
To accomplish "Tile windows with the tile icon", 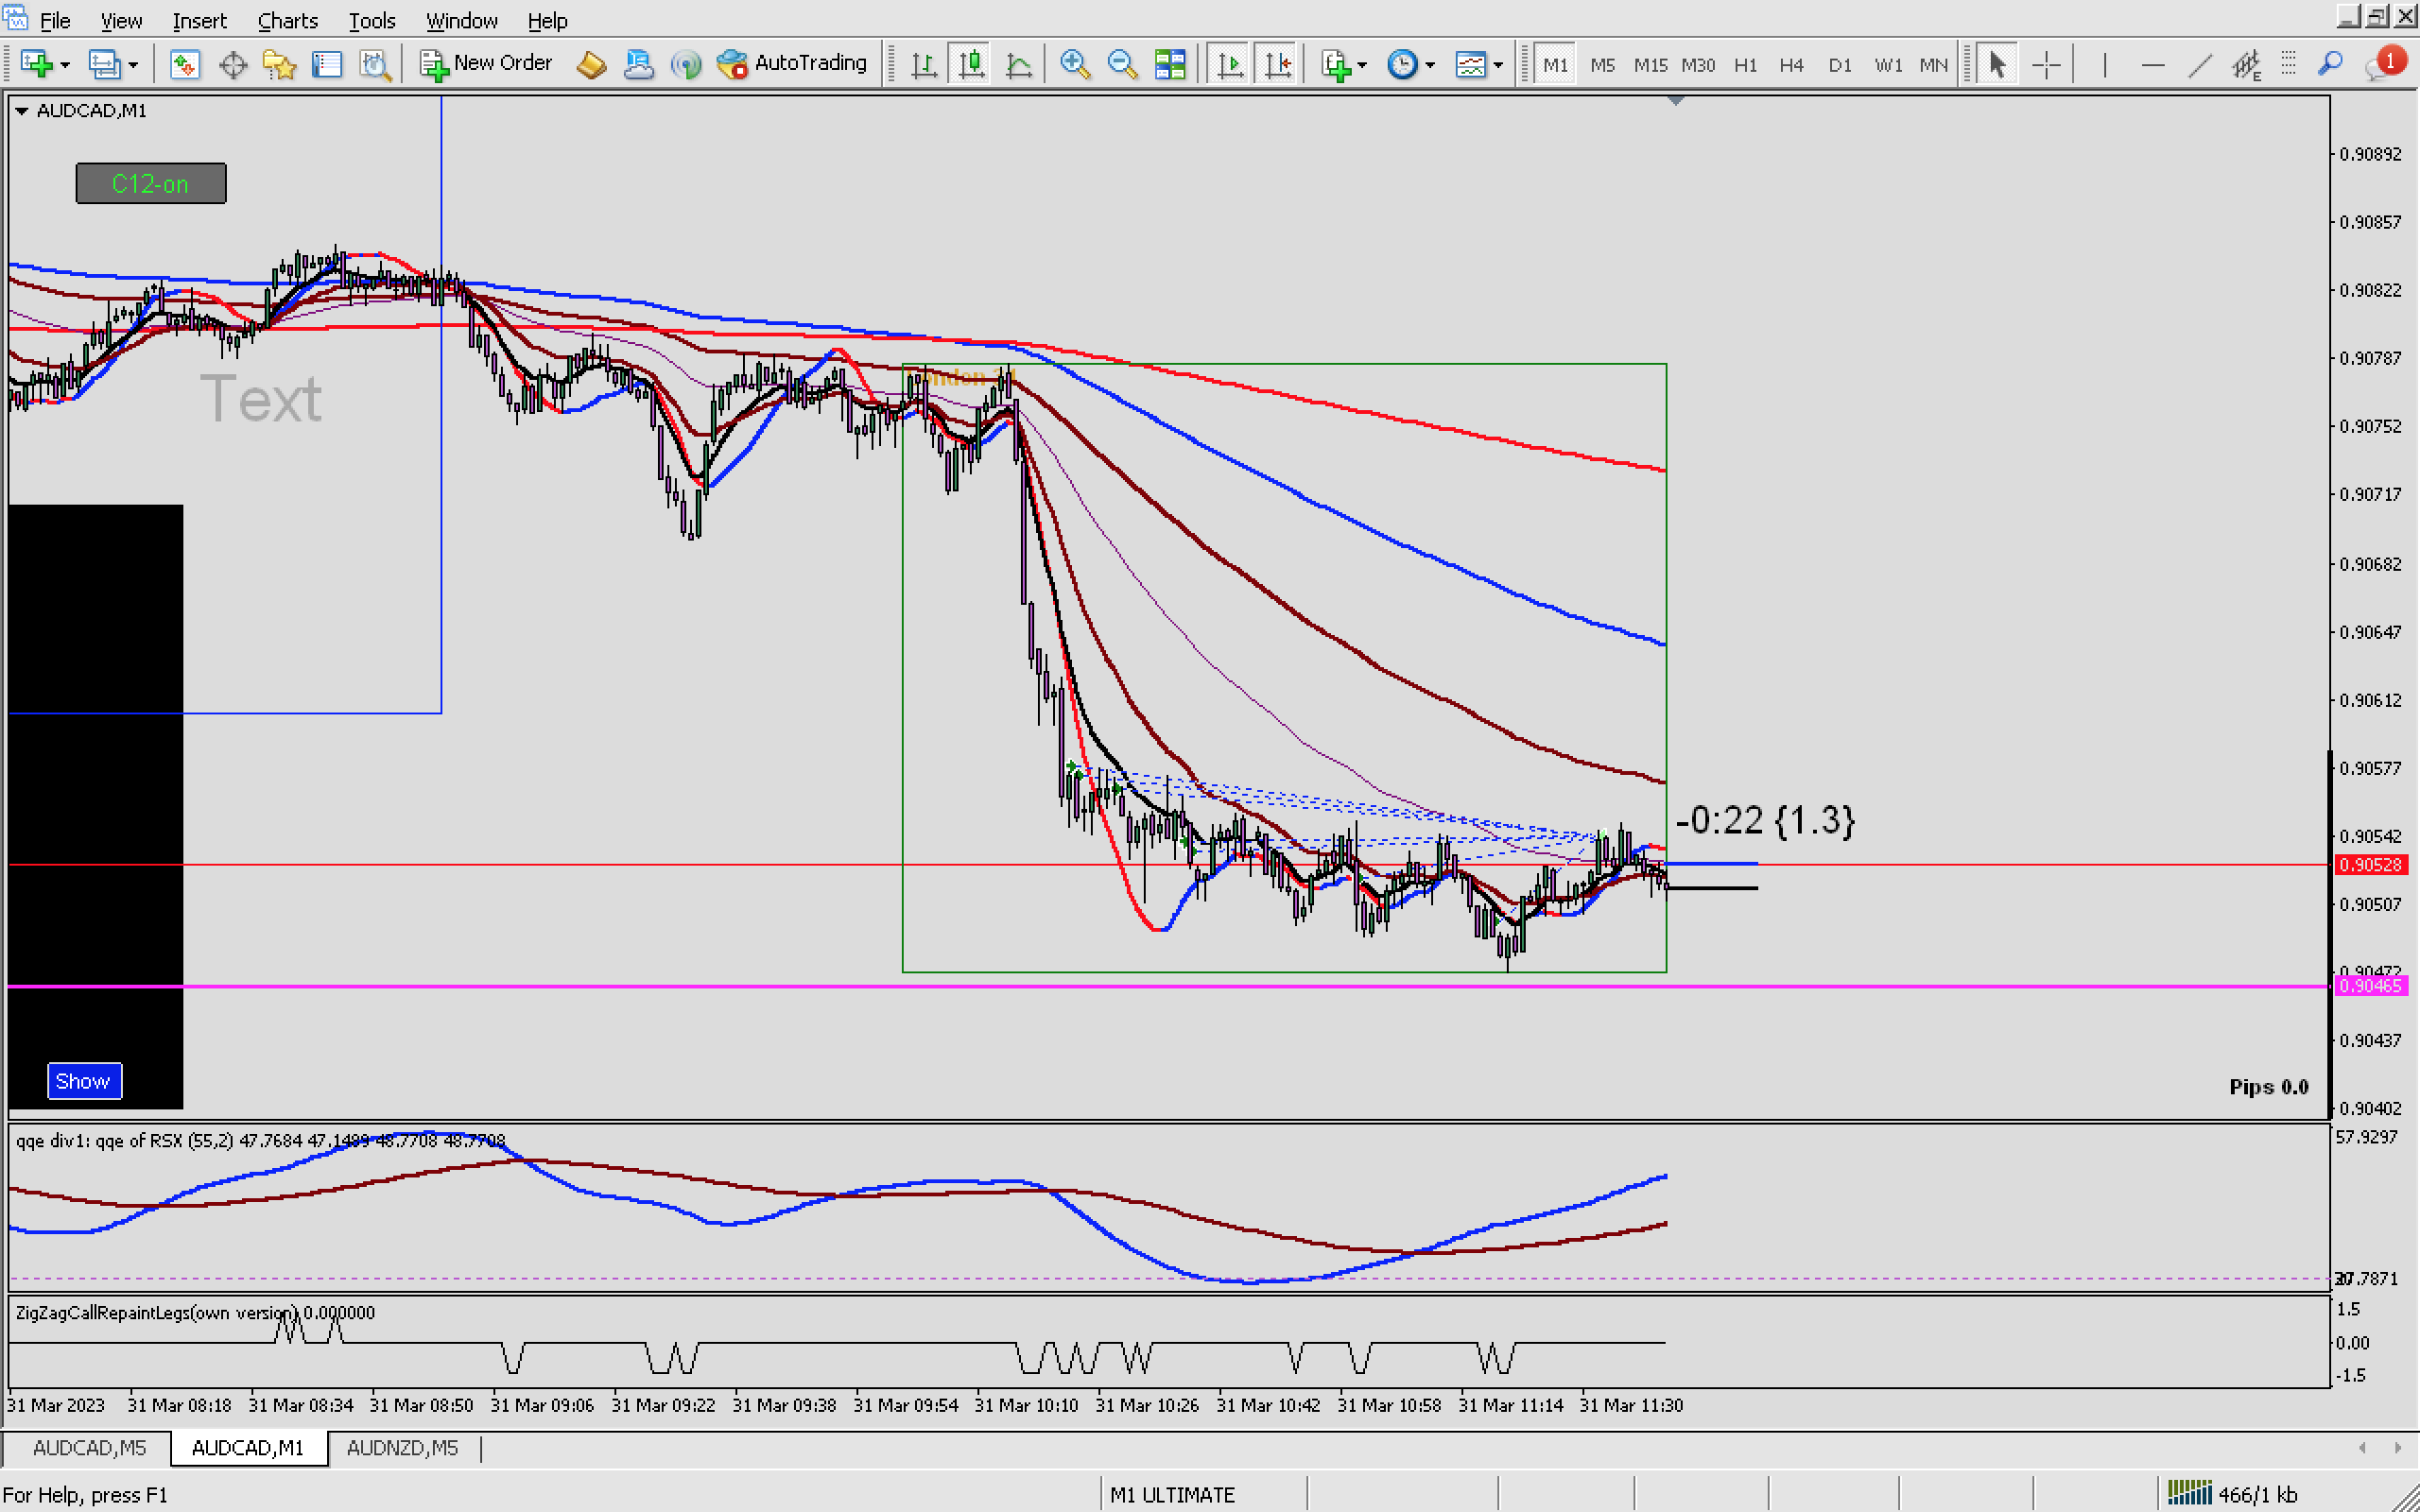I will 1170,65.
